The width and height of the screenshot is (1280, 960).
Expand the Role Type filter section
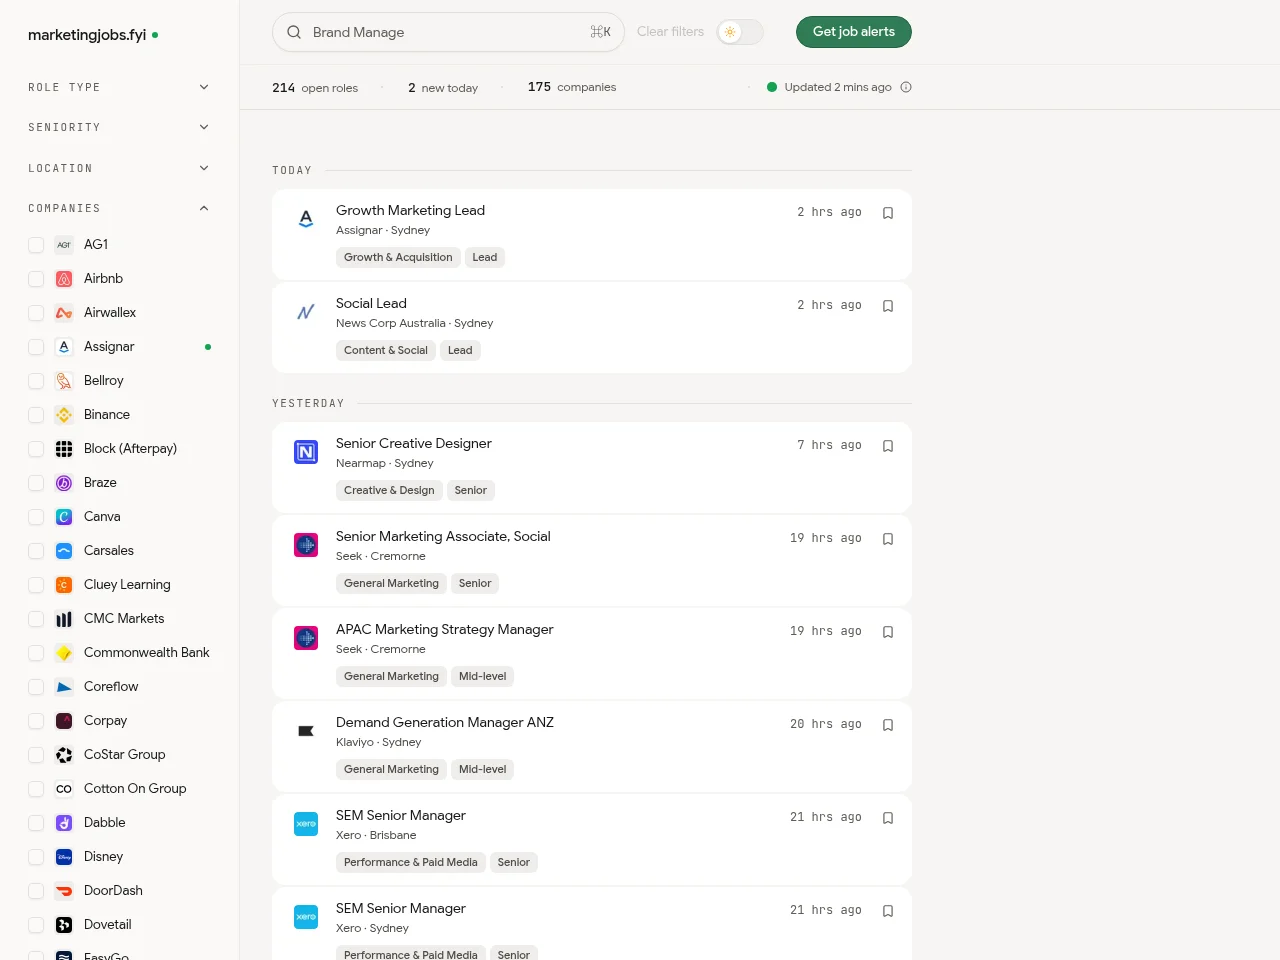(x=119, y=87)
